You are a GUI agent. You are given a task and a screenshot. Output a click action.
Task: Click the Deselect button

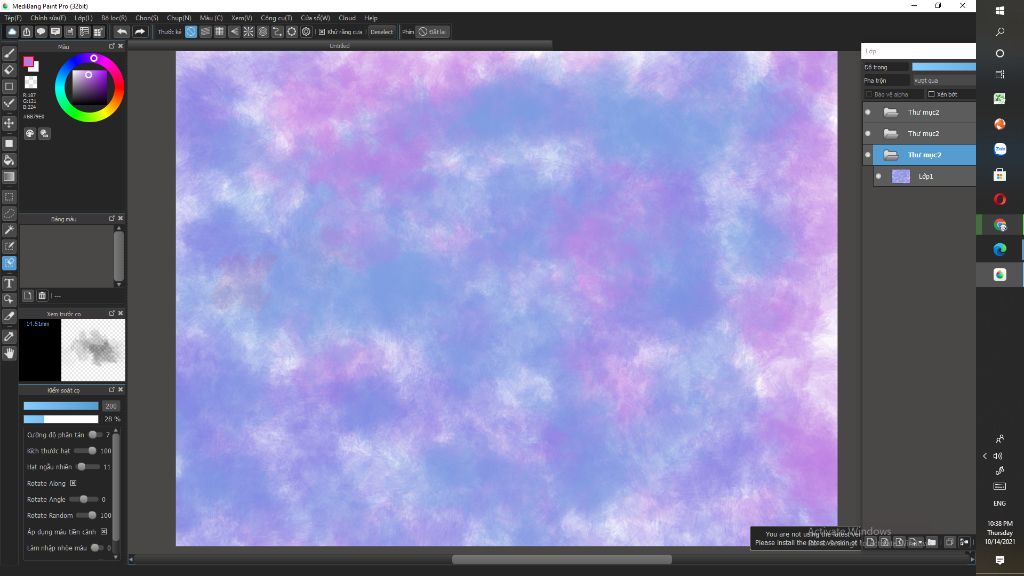[381, 32]
